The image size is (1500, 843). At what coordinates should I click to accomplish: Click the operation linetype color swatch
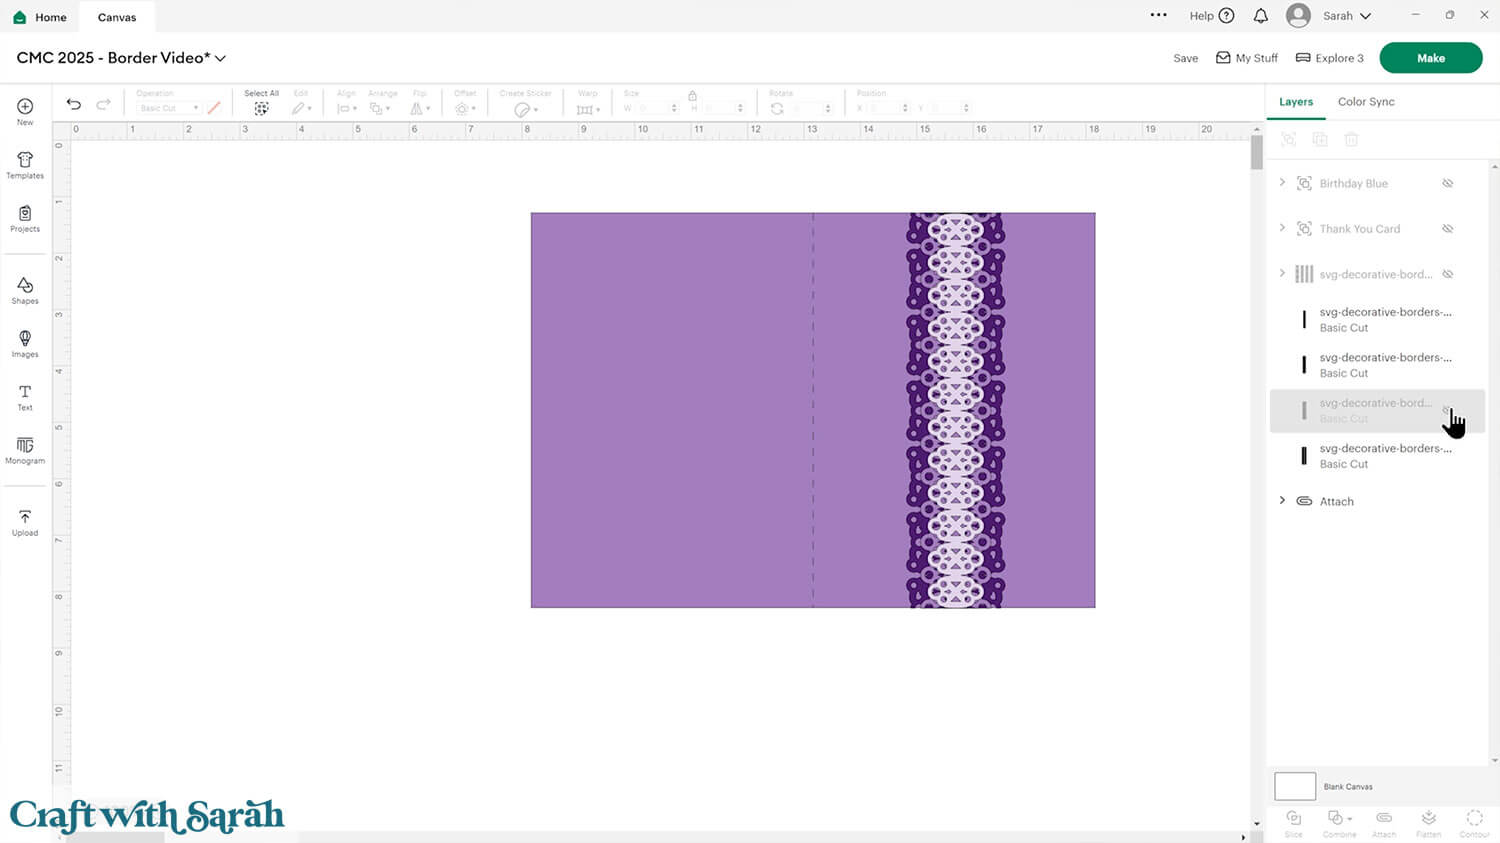[214, 108]
